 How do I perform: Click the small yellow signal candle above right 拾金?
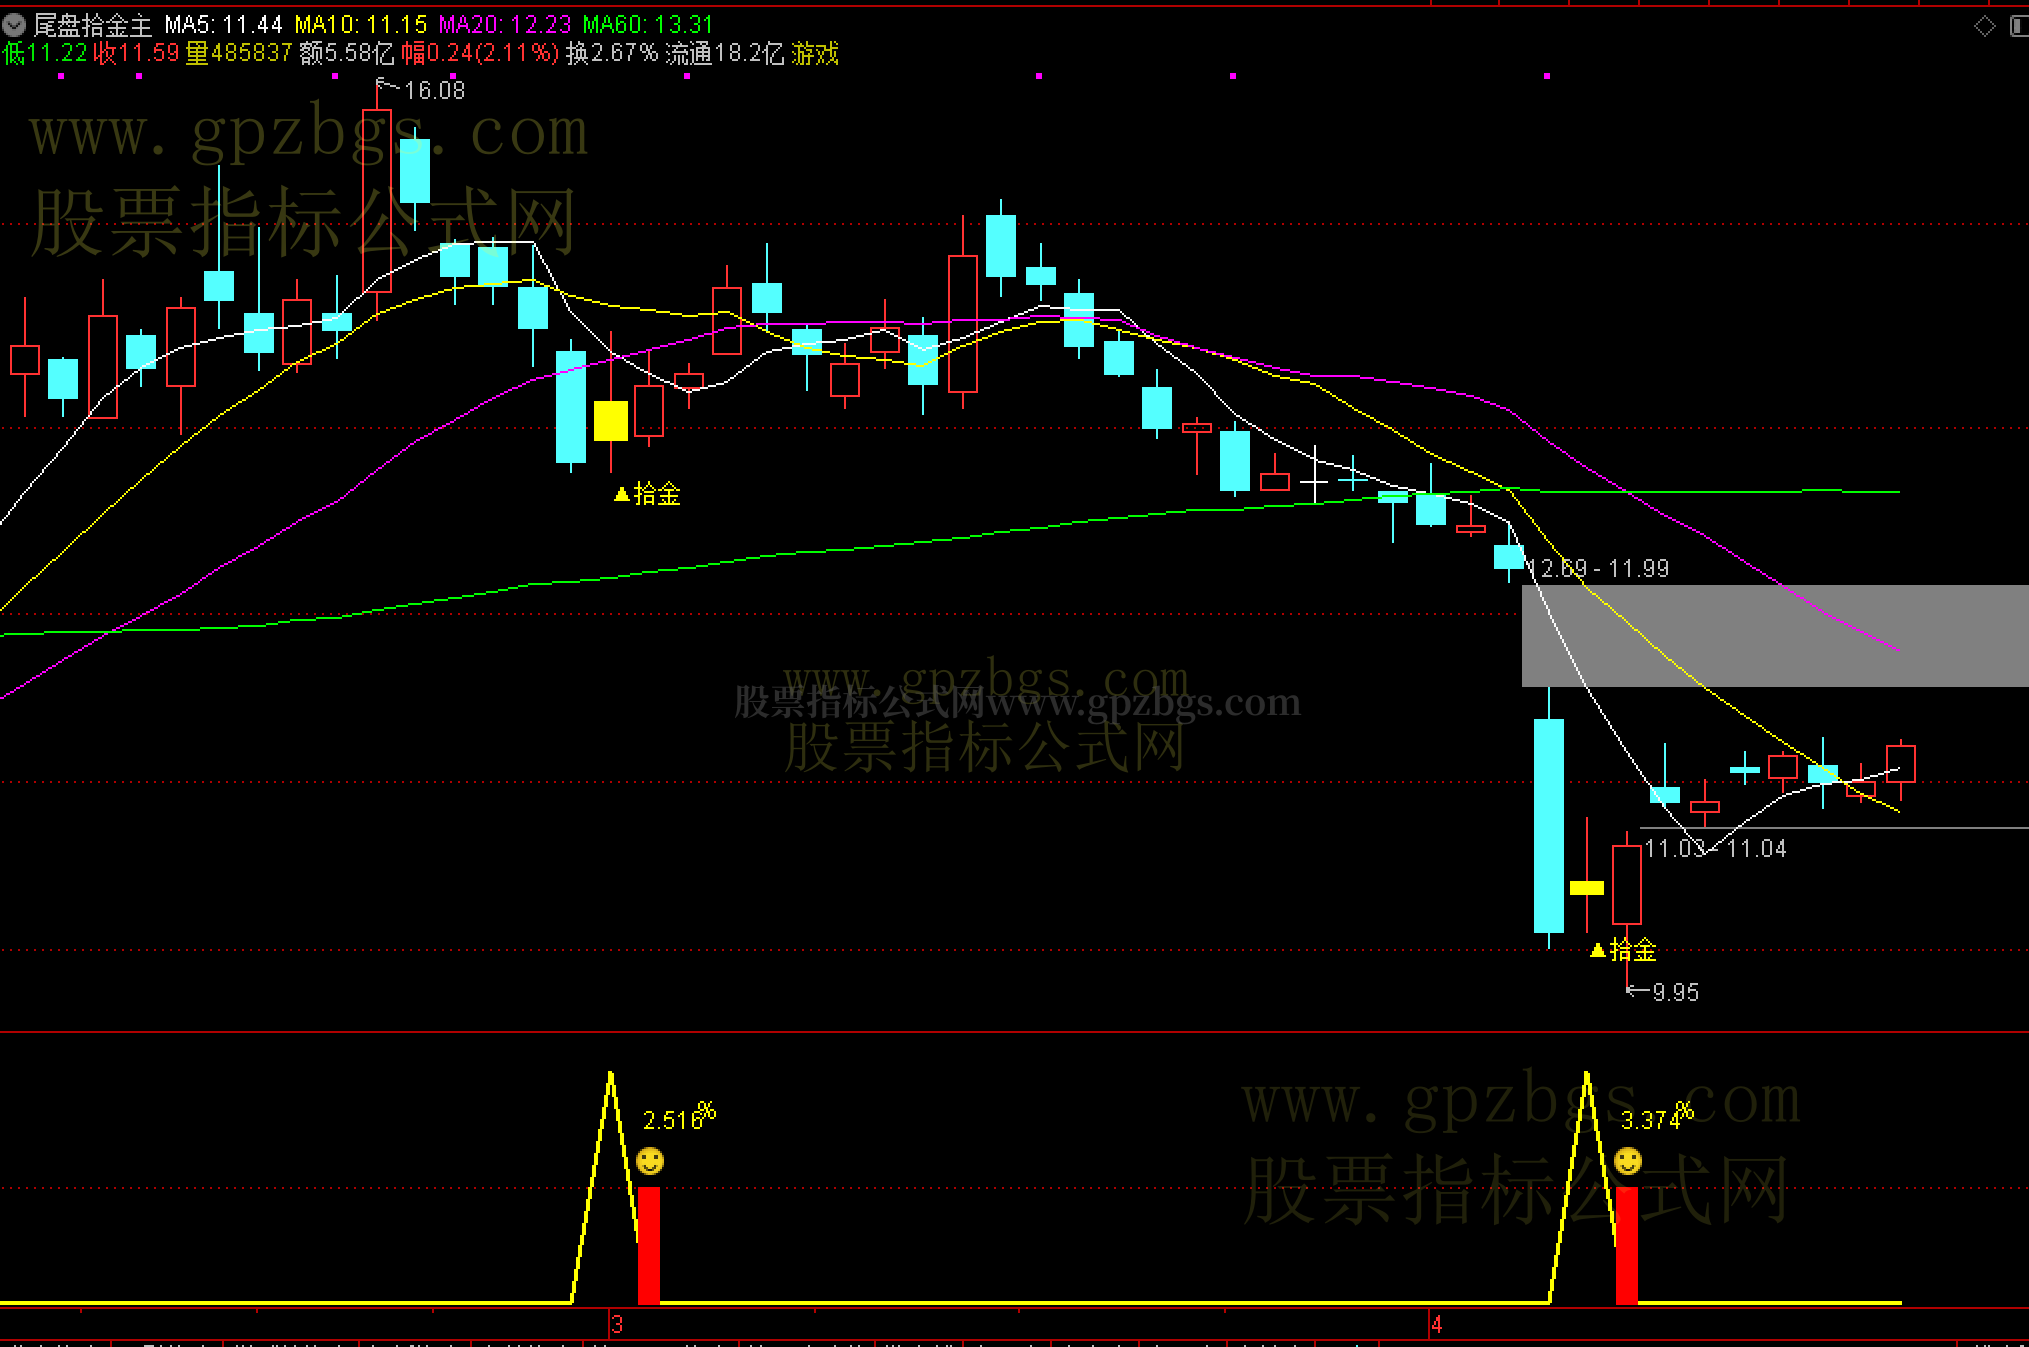point(1587,888)
